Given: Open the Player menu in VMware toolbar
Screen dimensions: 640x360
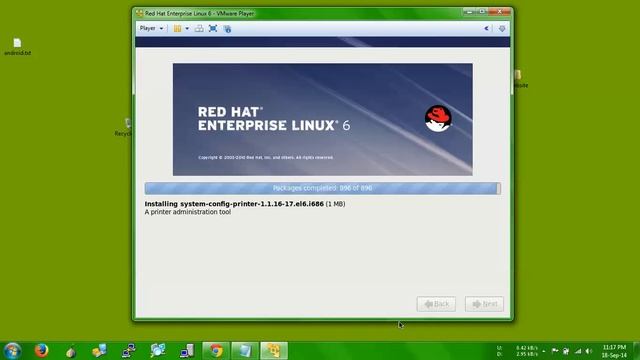Looking at the screenshot, I should (151, 28).
